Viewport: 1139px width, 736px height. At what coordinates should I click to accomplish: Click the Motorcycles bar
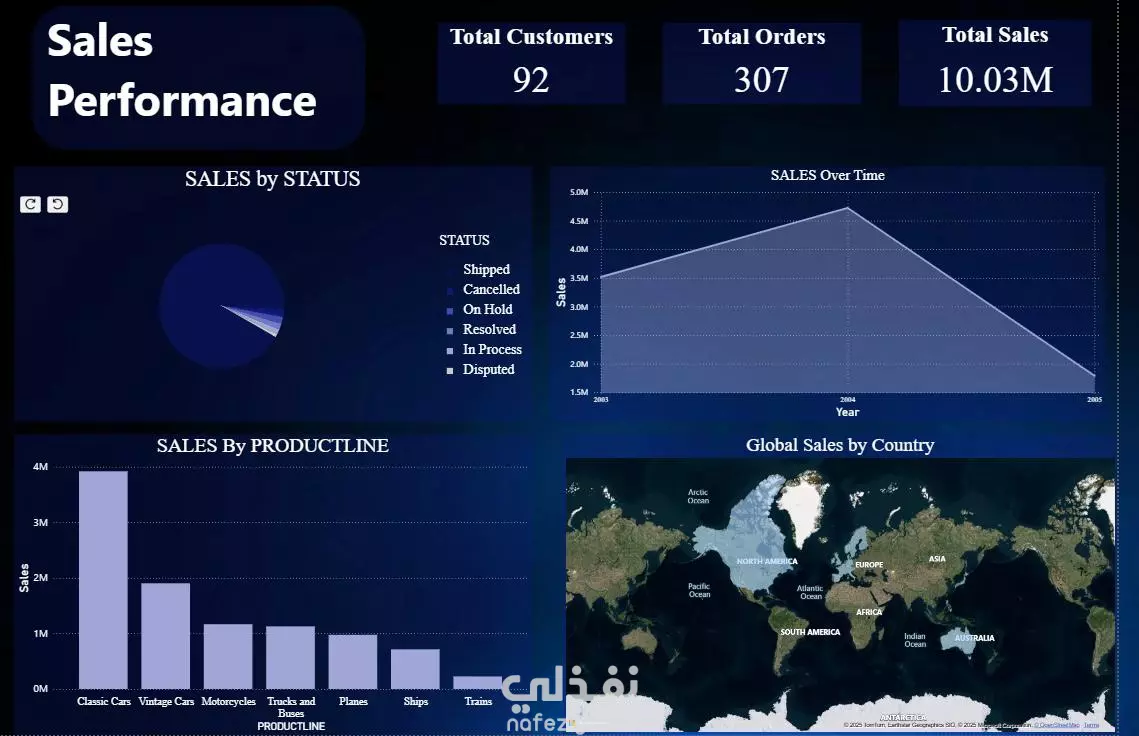tap(228, 656)
